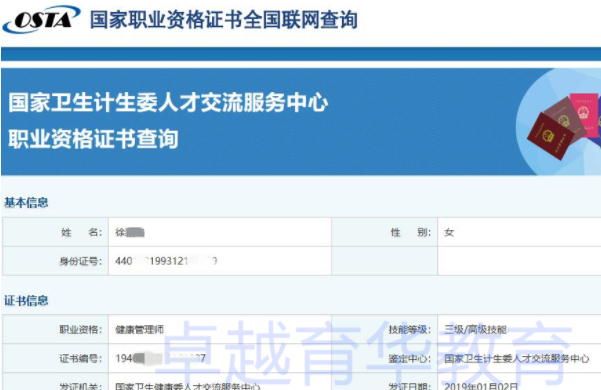Viewport: 601px width, 390px height.
Task: Click the 国家职业资格证书全国联网查询 title
Action: [224, 20]
